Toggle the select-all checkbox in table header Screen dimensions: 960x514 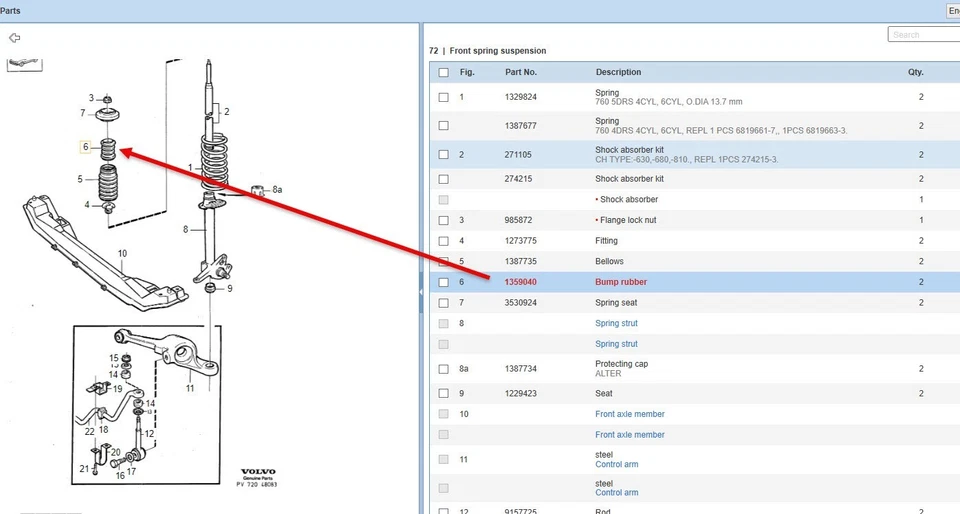443,72
